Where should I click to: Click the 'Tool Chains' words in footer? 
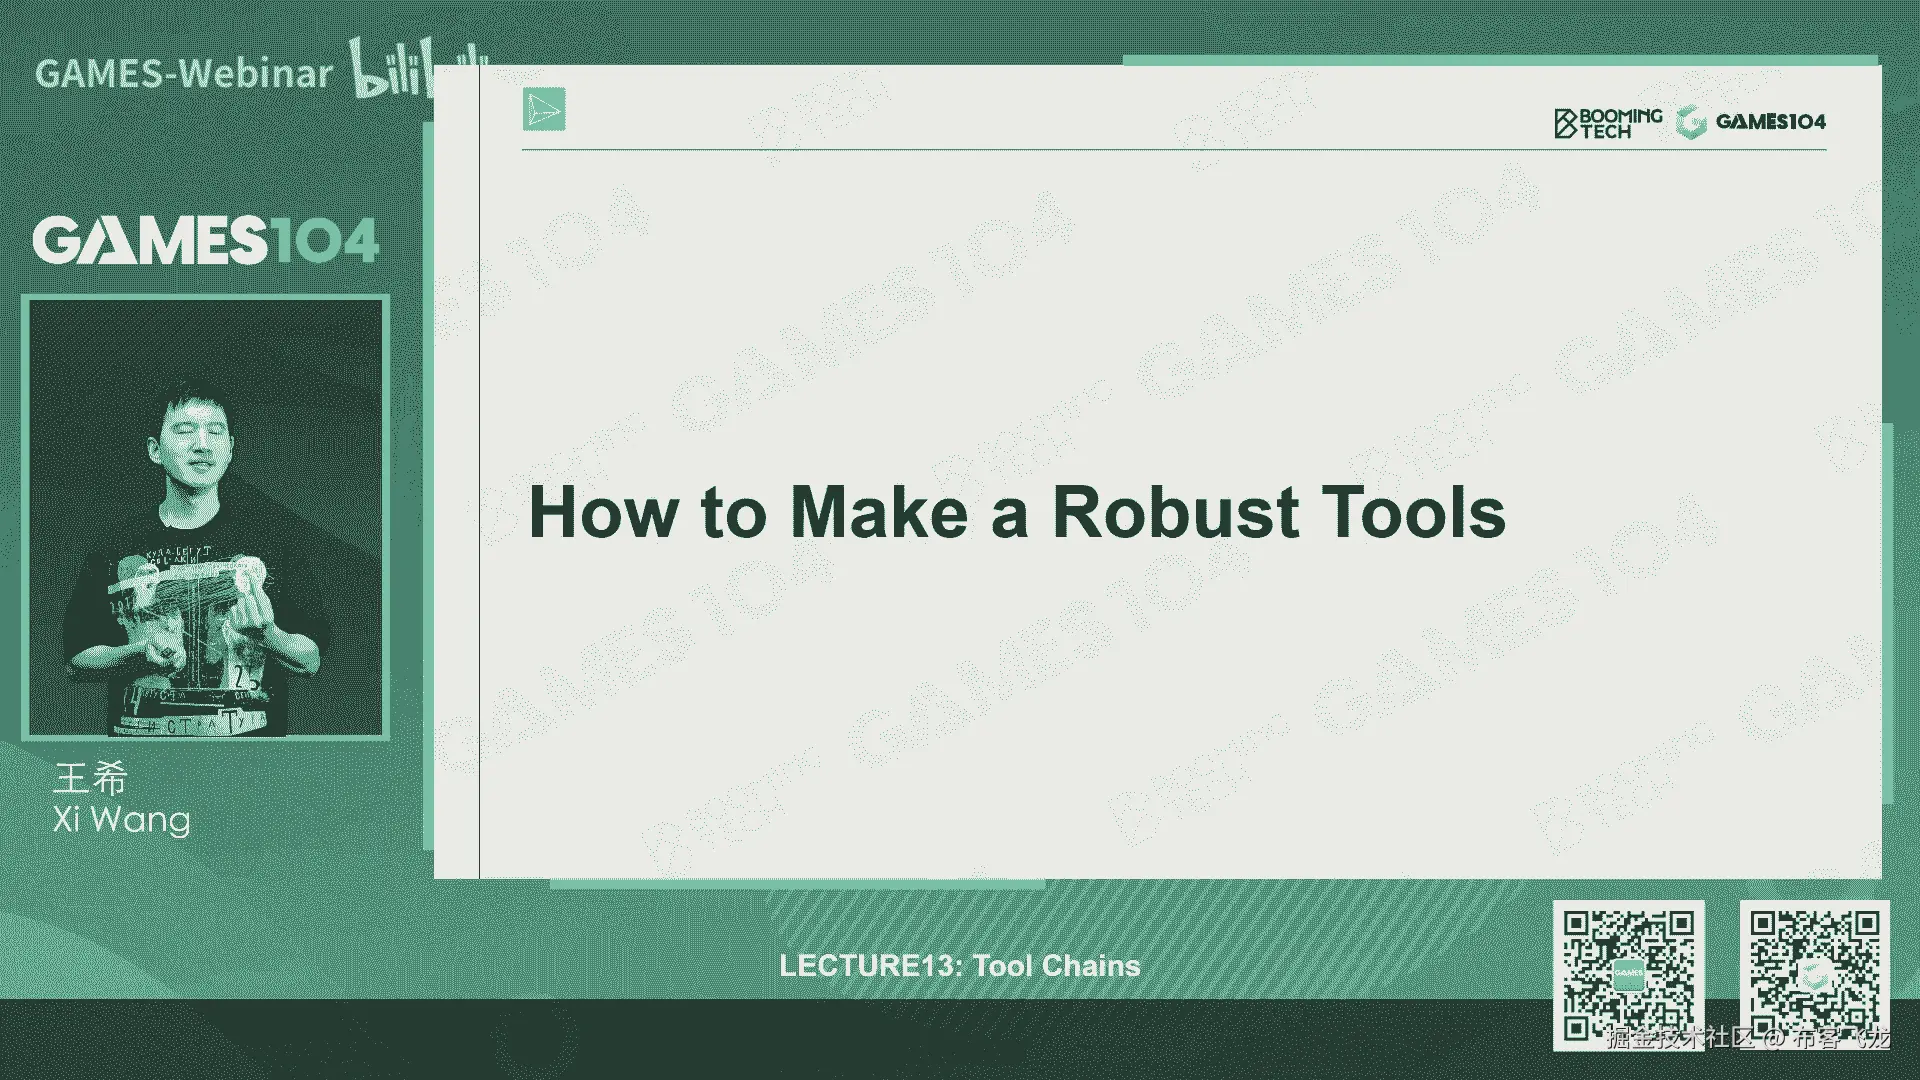pyautogui.click(x=1056, y=966)
